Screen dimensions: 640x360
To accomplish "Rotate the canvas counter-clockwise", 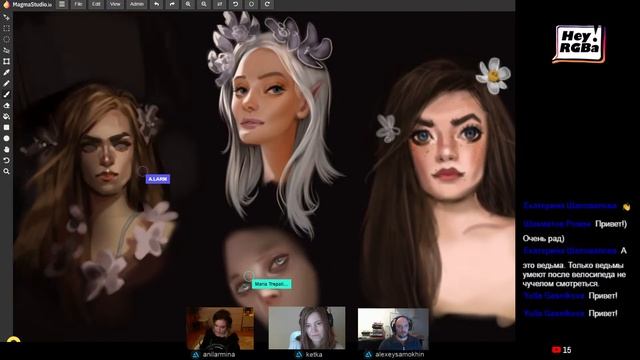I will 236,4.
